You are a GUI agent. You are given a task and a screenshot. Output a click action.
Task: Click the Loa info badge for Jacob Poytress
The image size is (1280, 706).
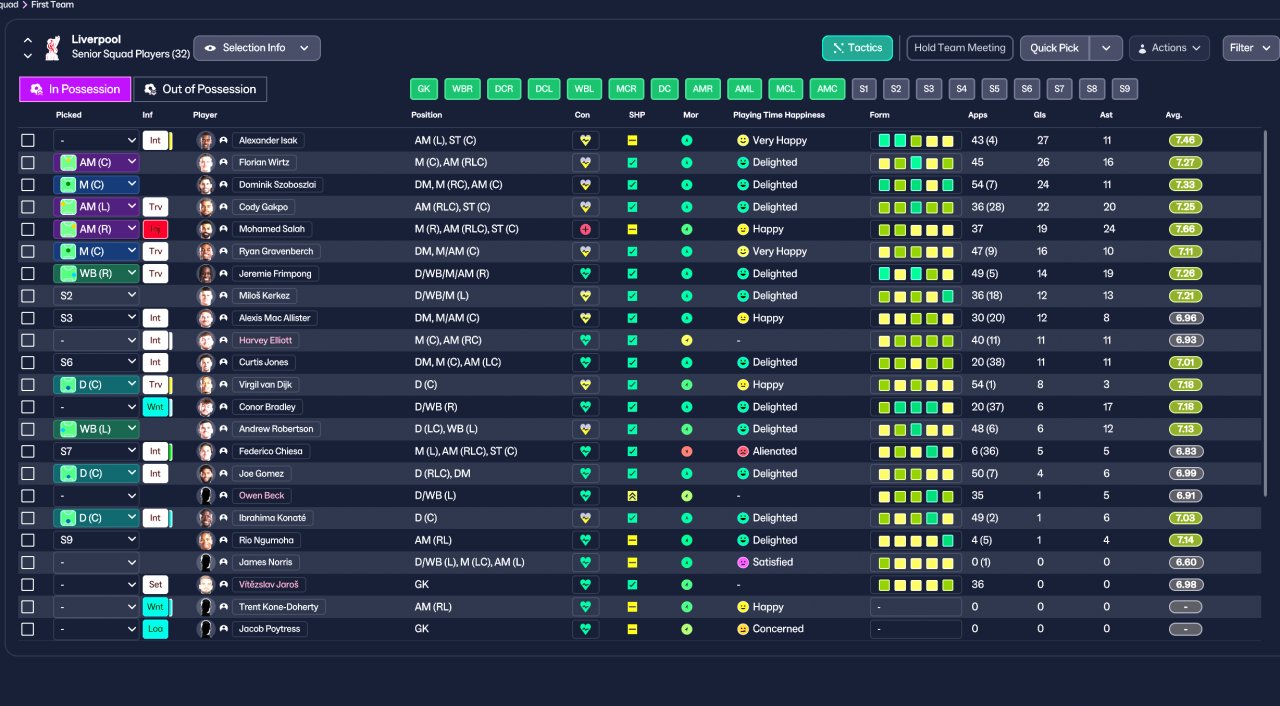156,629
